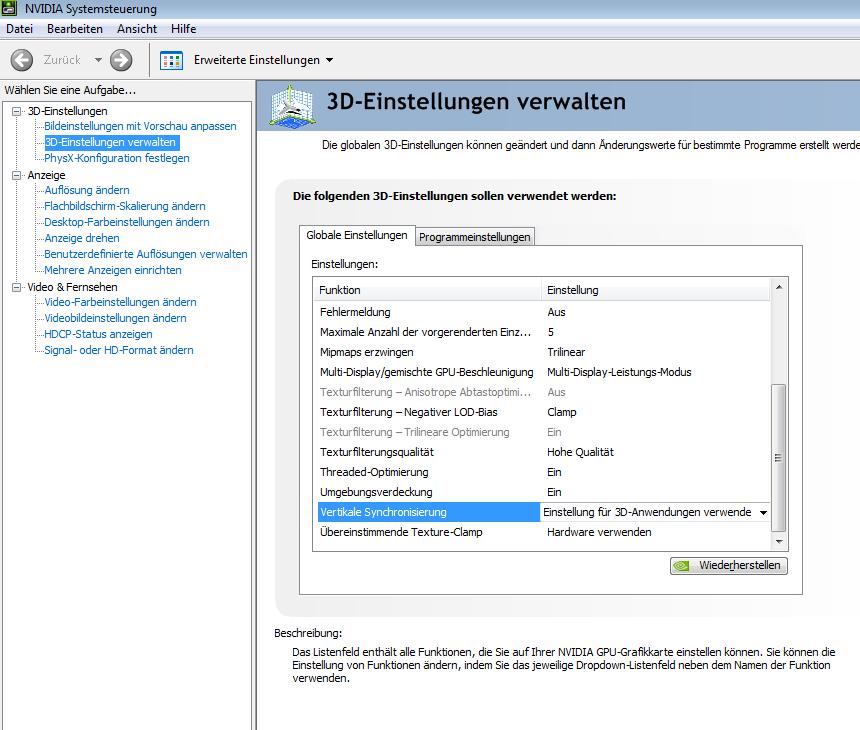860x730 pixels.
Task: Open Desktop-Farbeinstellungen ändern
Action: 127,222
